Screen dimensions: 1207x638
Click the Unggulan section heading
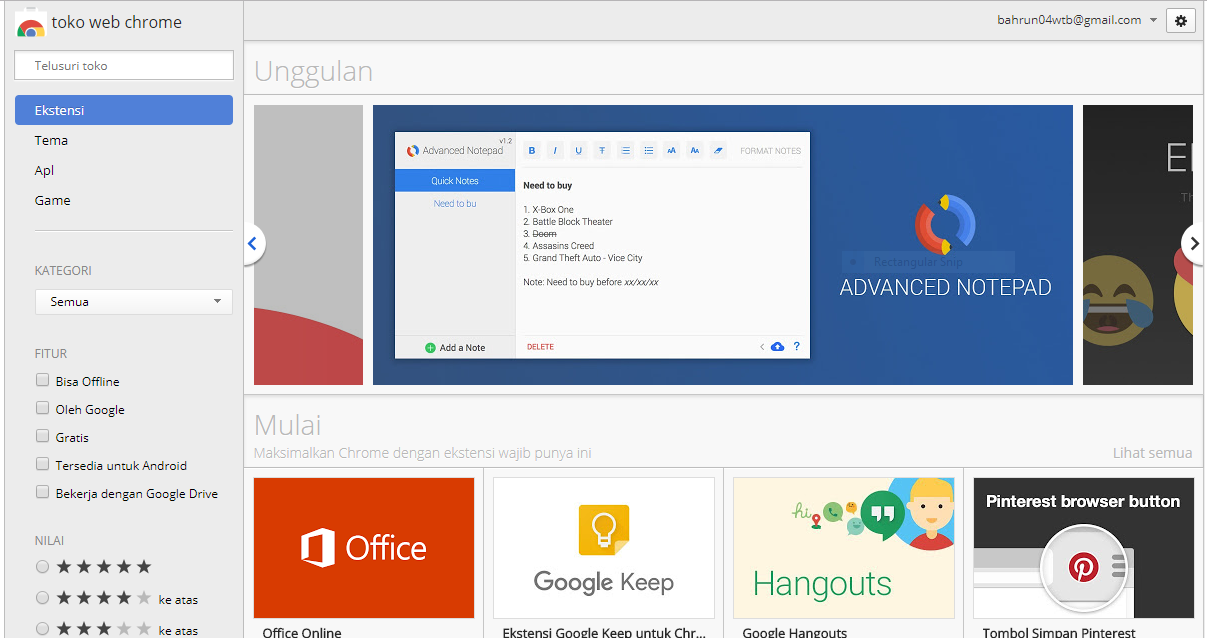[x=313, y=72]
